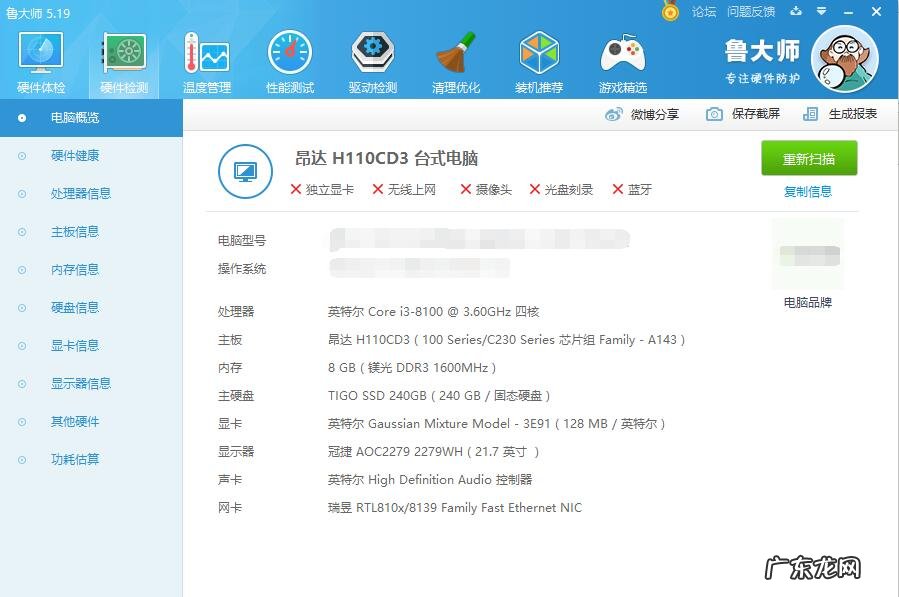Screen dimensions: 899x597
Task: Launch the 性能测试 performance test
Action: 289,60
